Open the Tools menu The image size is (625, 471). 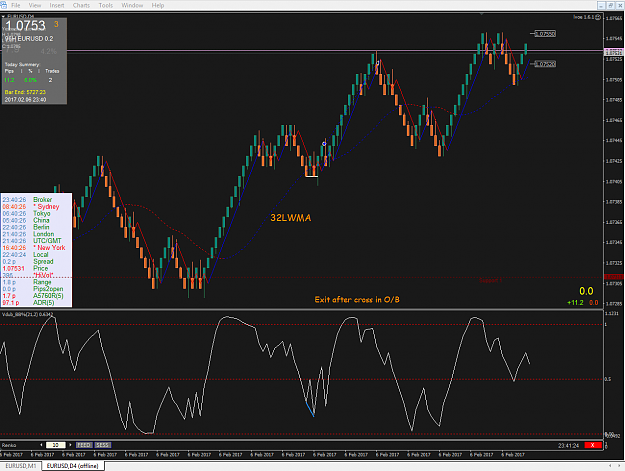click(x=106, y=5)
